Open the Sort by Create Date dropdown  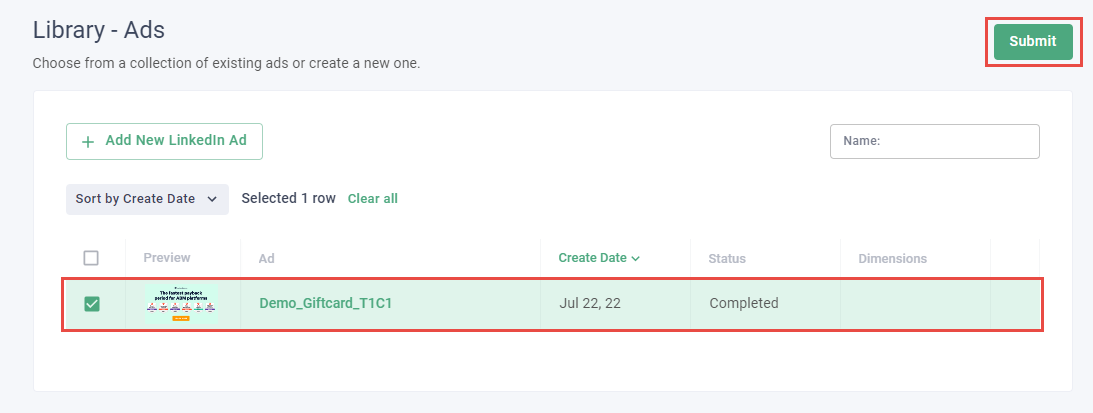click(146, 199)
